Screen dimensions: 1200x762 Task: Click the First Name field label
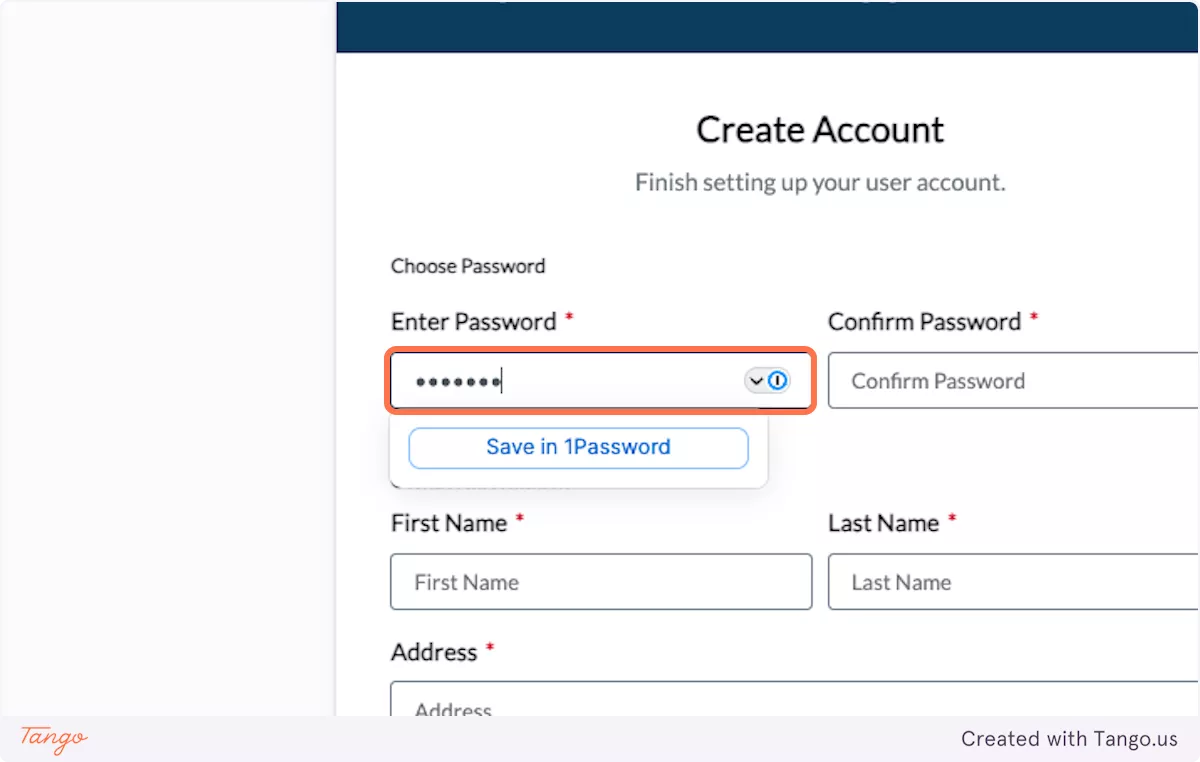pos(449,523)
